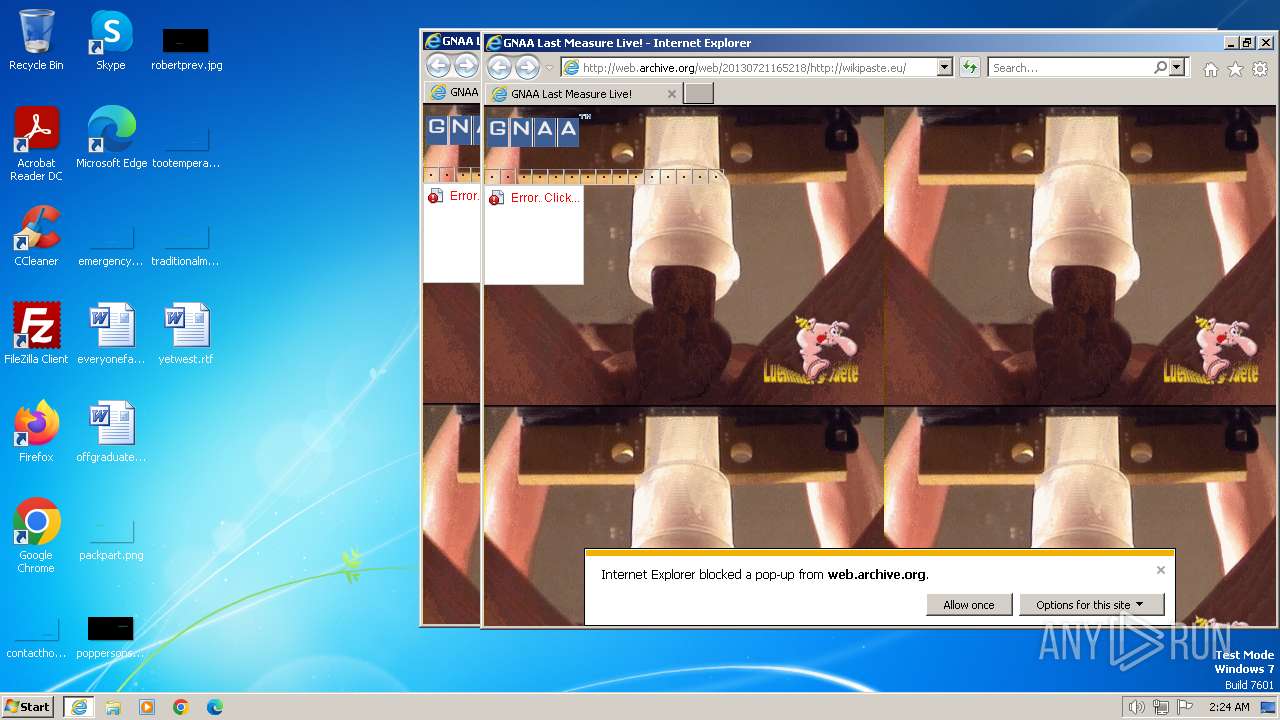Viewport: 1280px width, 720px height.
Task: Close the GNAA Last Measure Live! tab
Action: click(x=672, y=94)
